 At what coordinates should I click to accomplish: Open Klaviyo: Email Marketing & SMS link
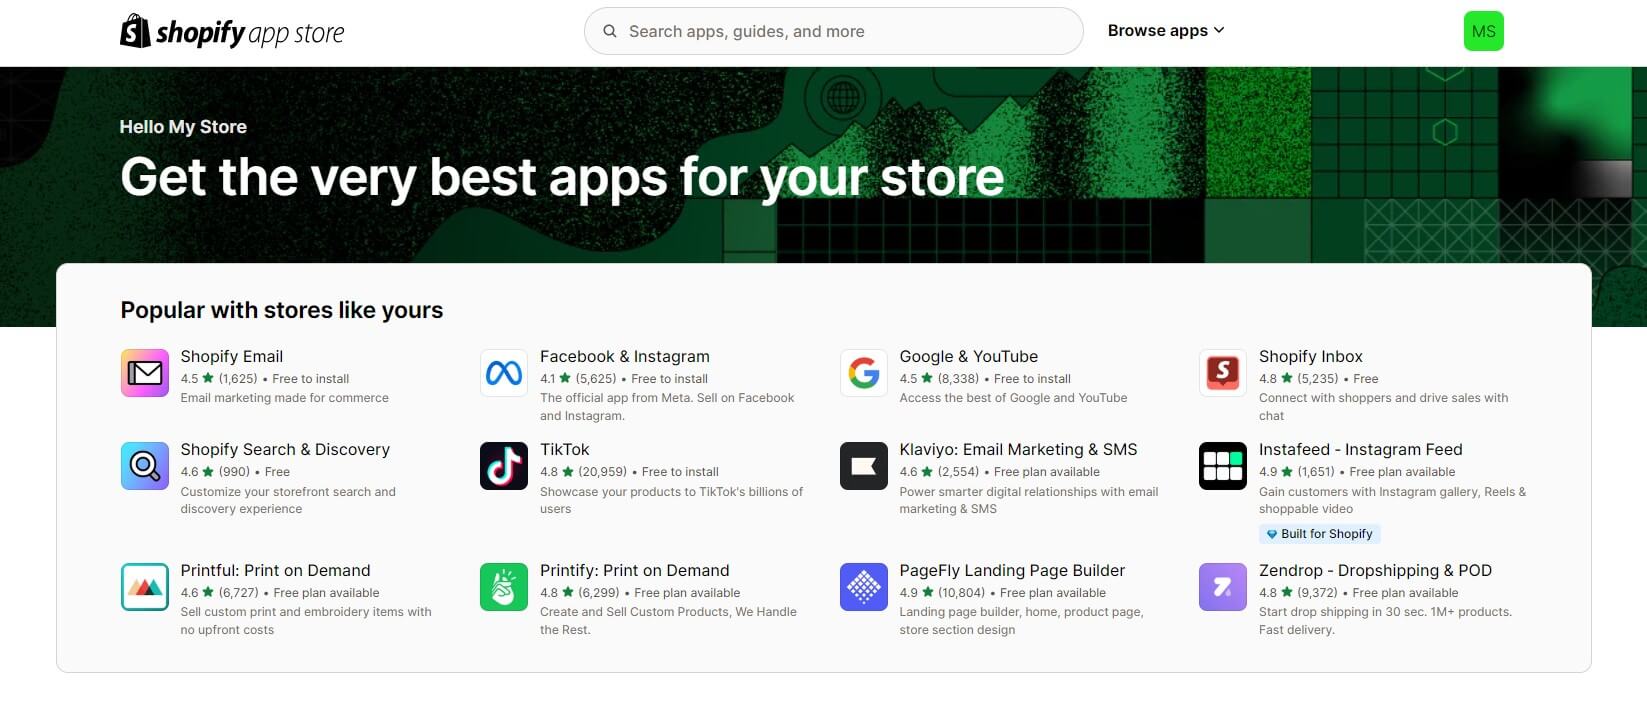tap(1018, 449)
